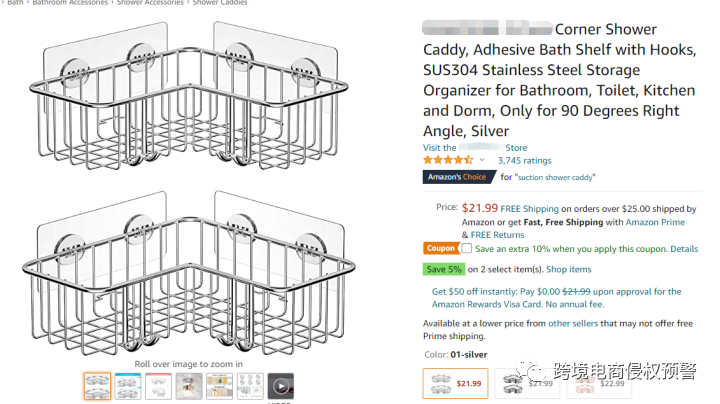Screen dimensions: 720x404
Task: Click the star rating icons
Action: (448, 160)
